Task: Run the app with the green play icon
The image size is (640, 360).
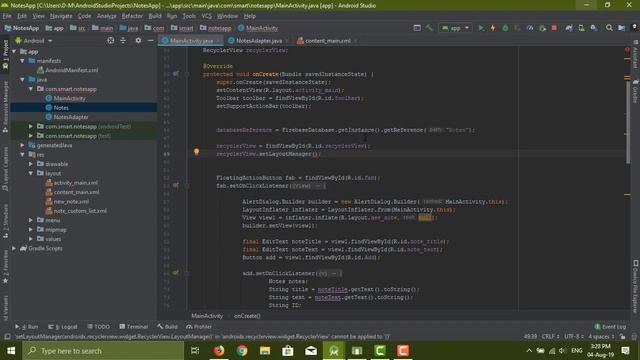Action: point(481,28)
